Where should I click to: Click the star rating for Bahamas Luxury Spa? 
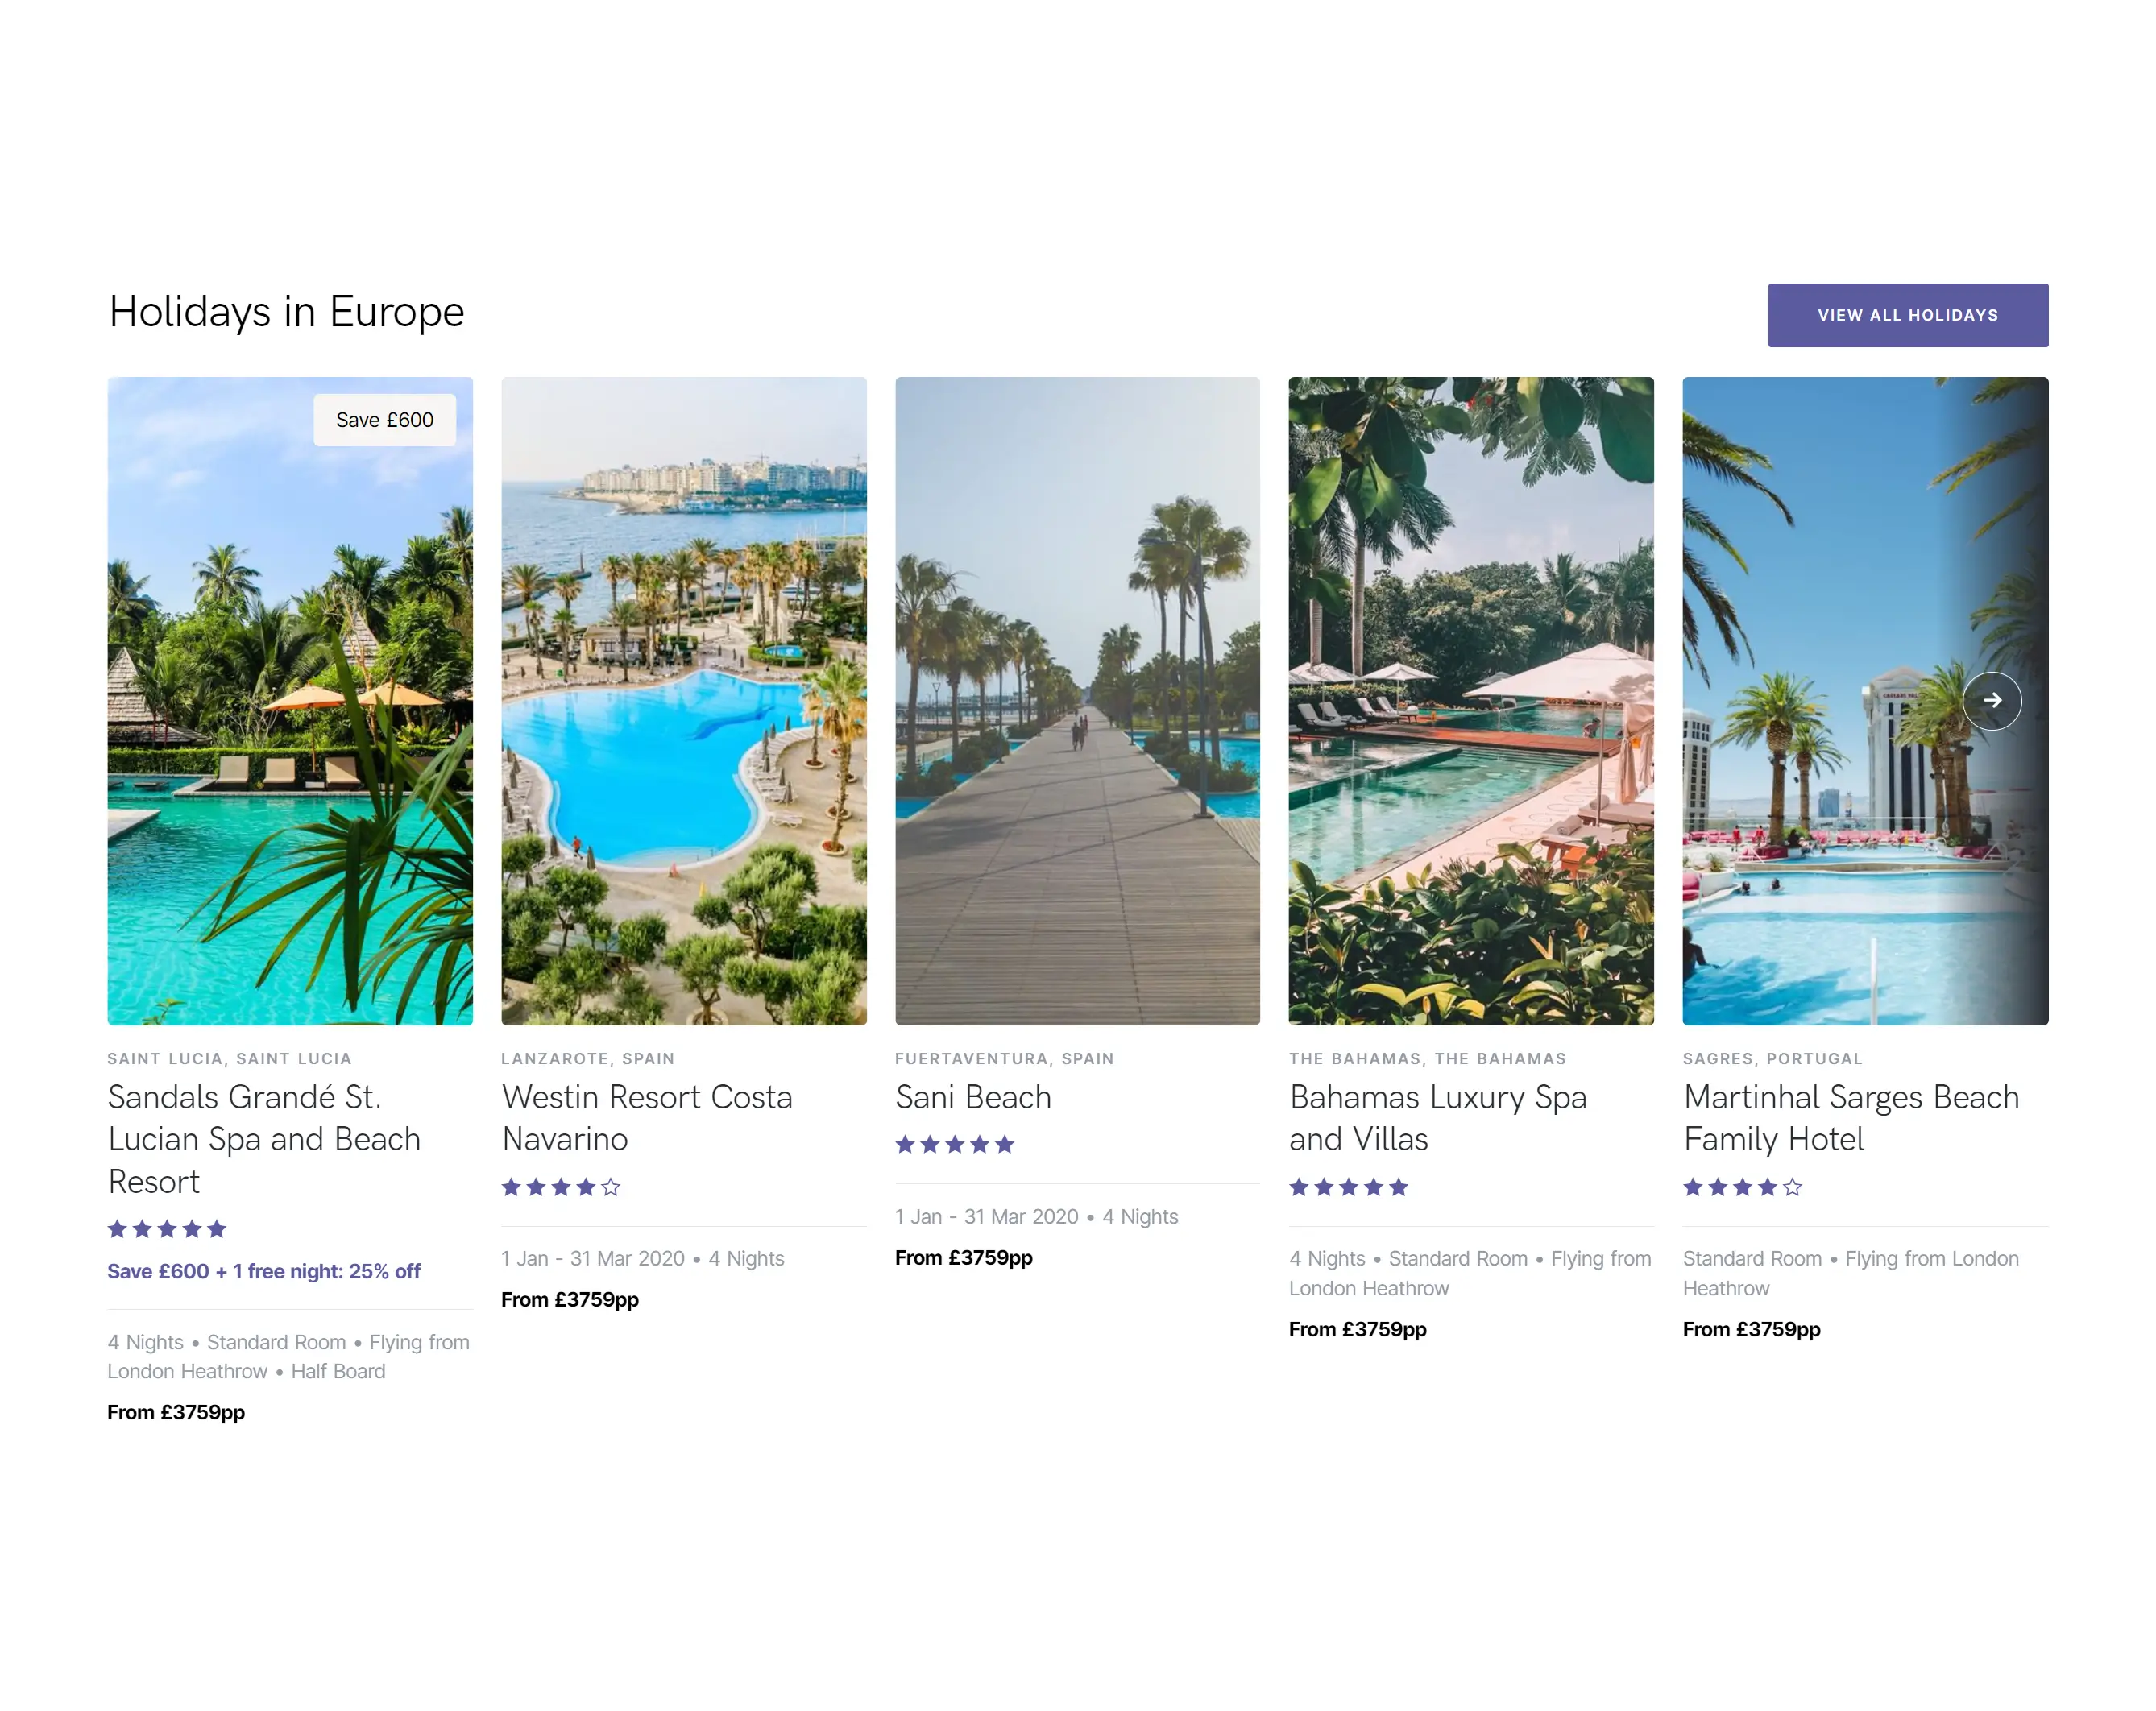[x=1347, y=1187]
